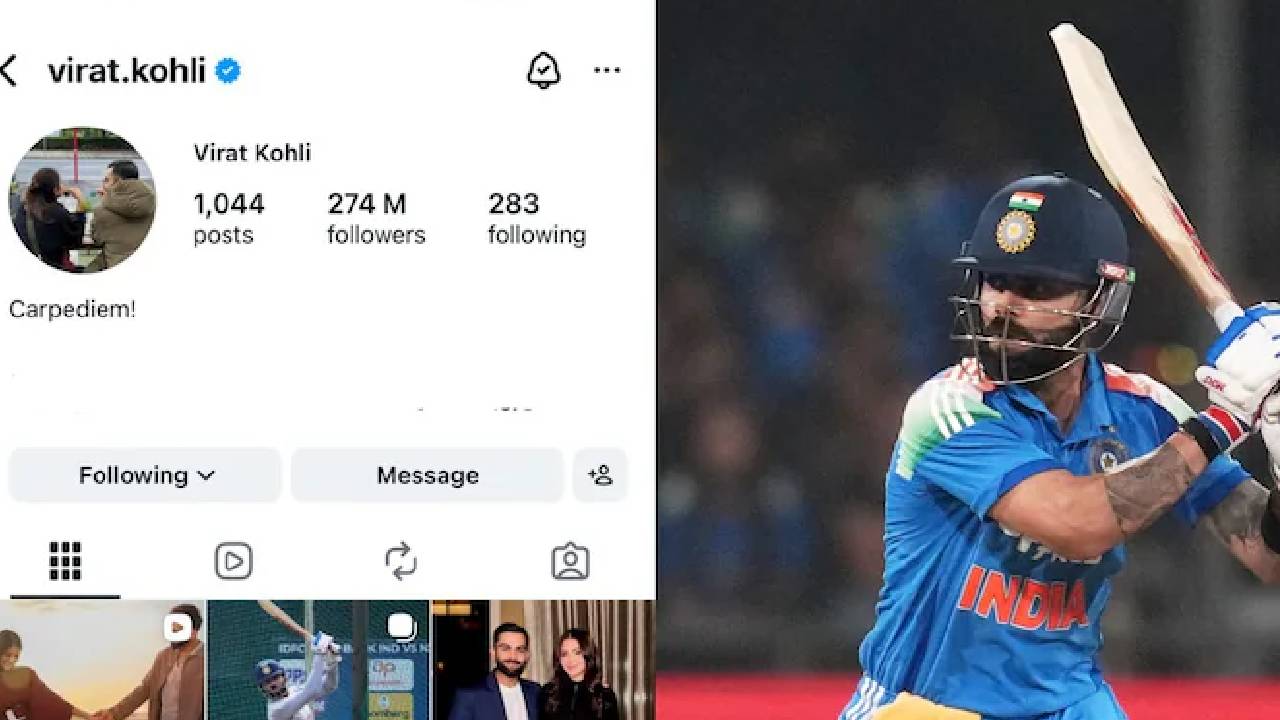Click the Carpediem! bio text
Screen dimensions: 1280x720
pos(72,310)
